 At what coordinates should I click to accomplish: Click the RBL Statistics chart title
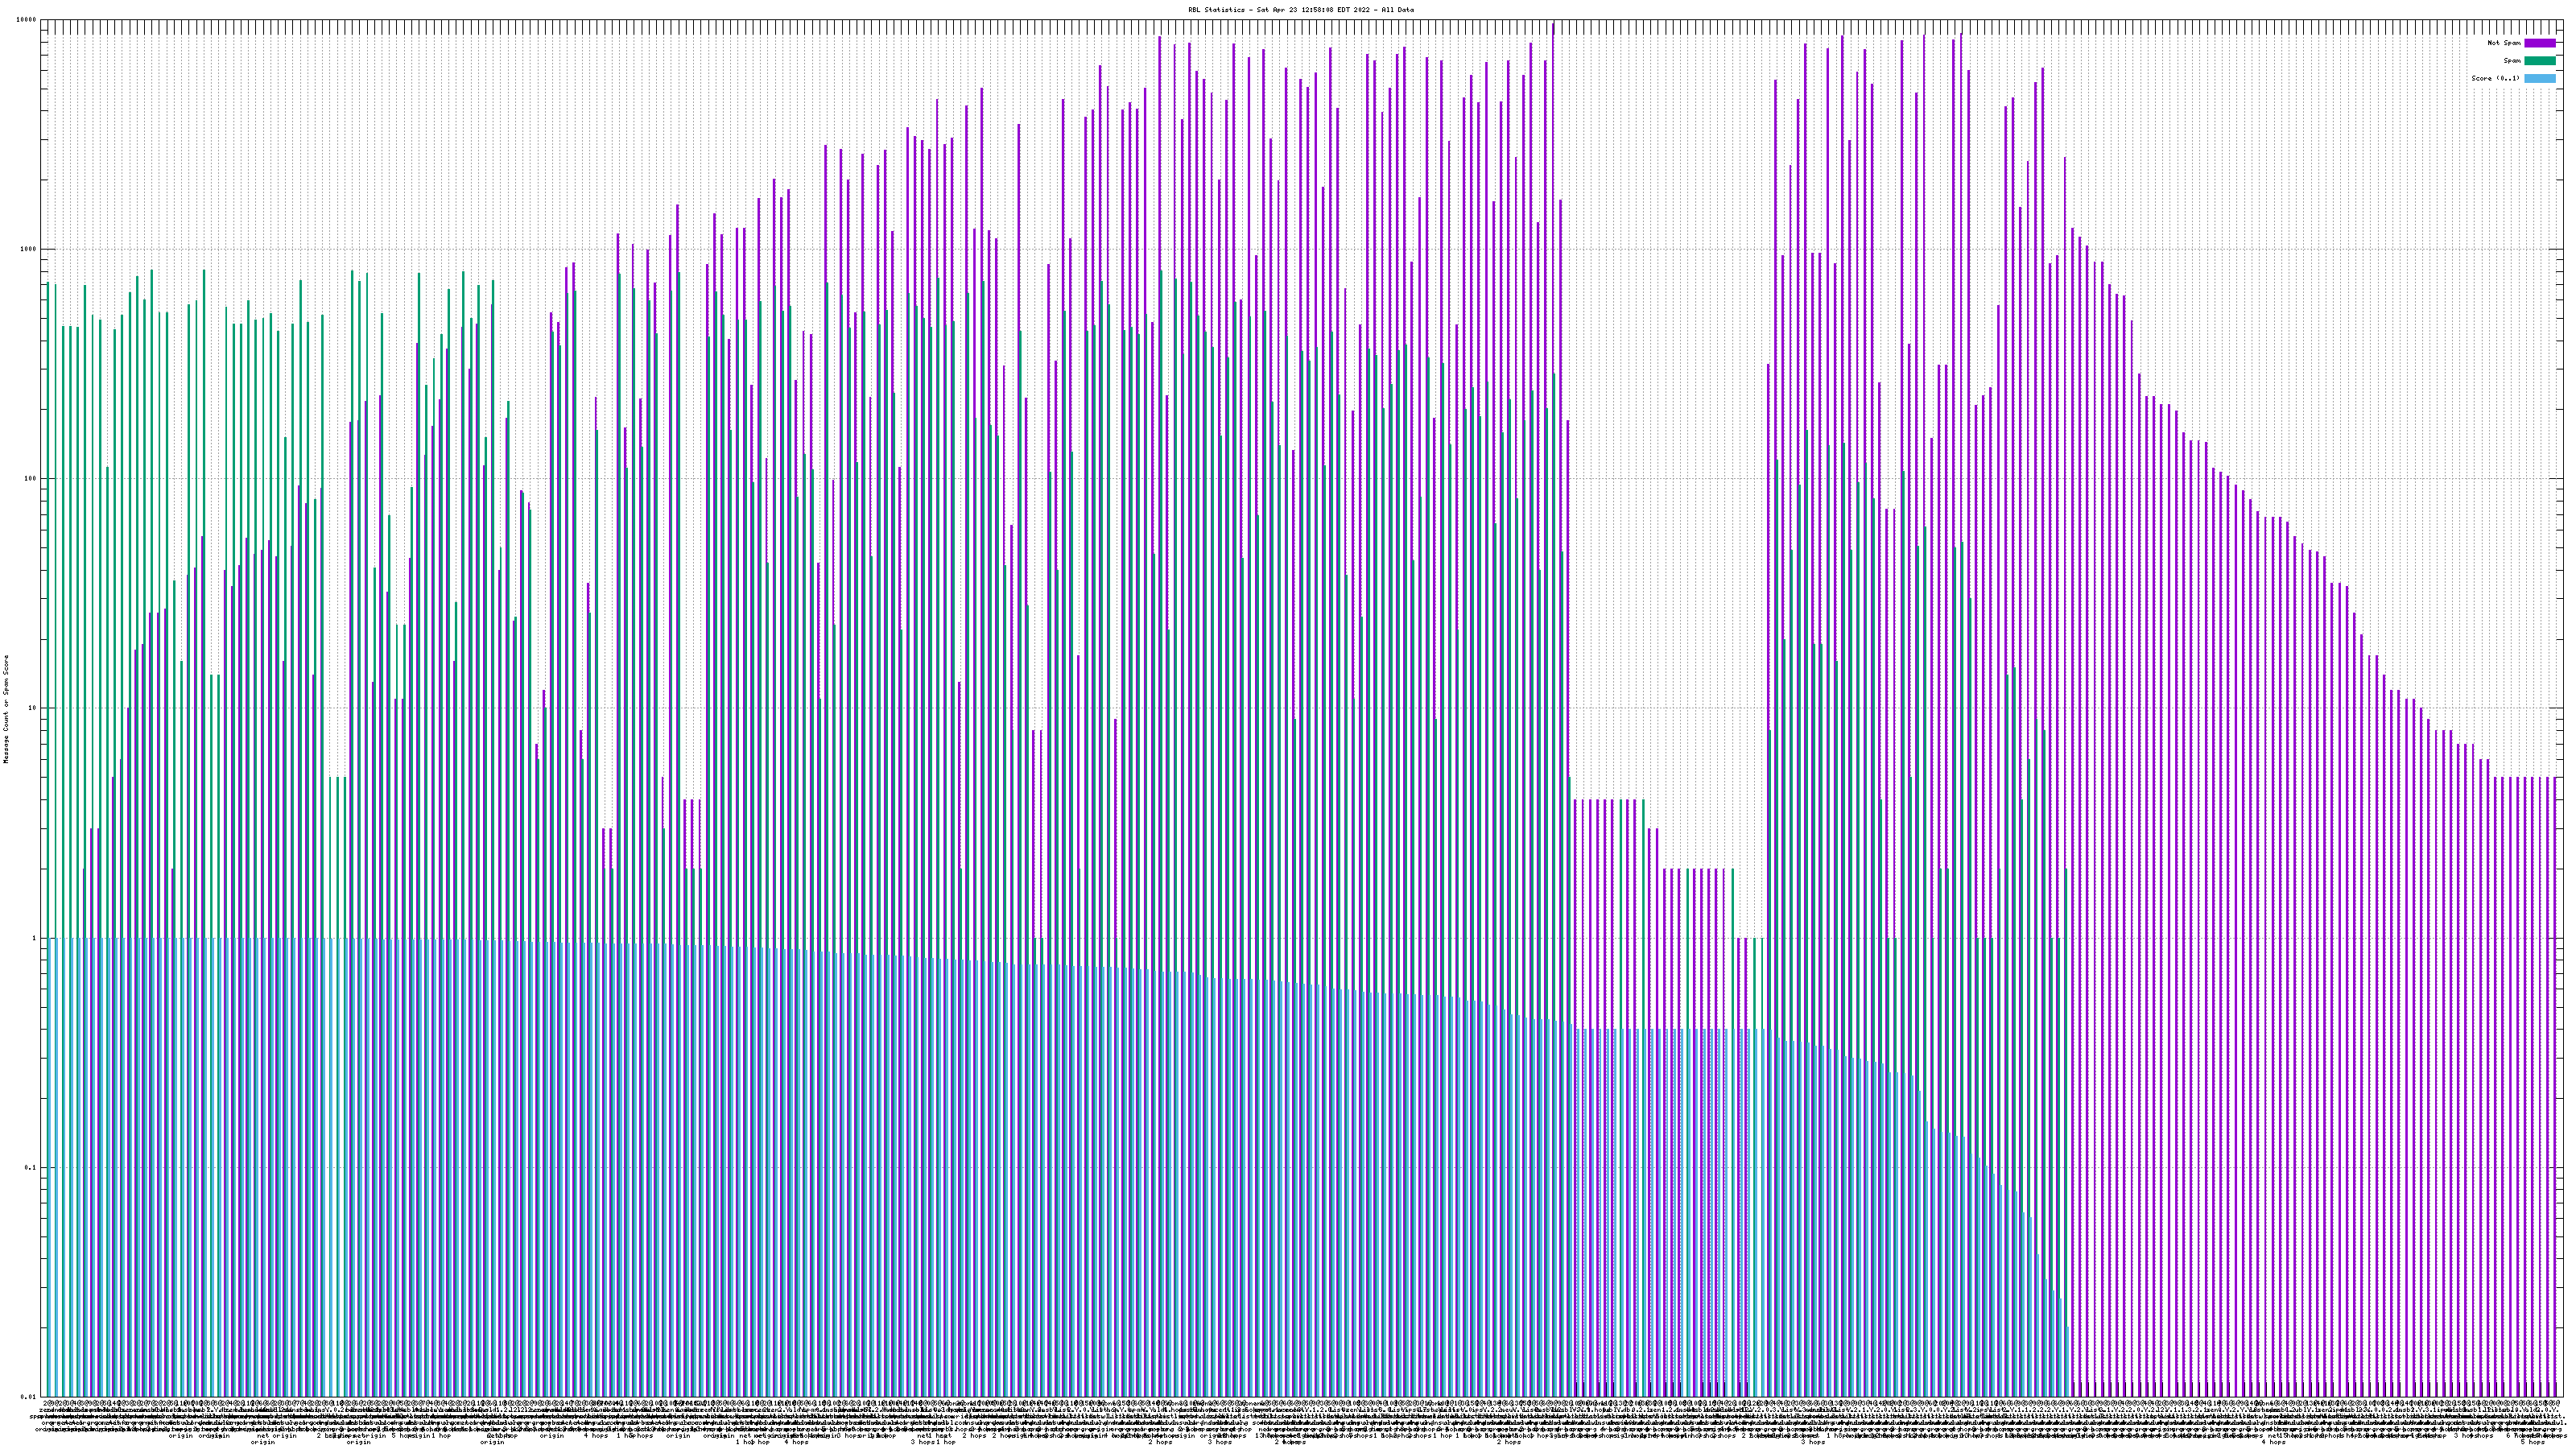coord(1300,10)
